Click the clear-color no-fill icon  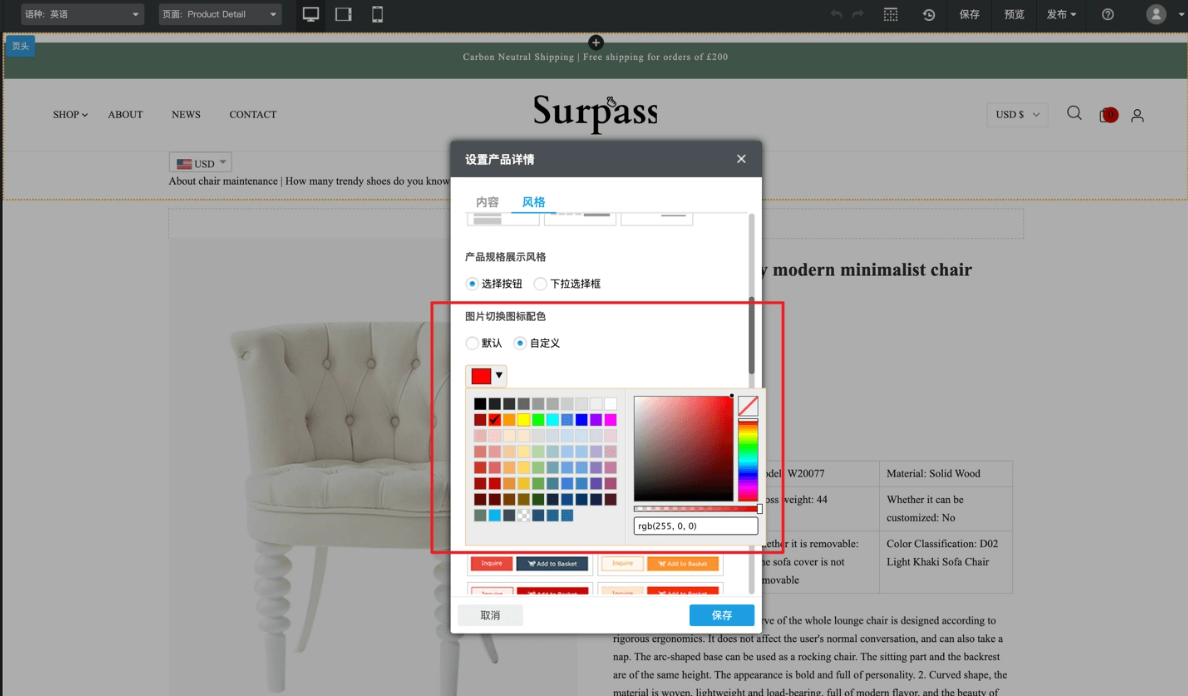point(748,406)
